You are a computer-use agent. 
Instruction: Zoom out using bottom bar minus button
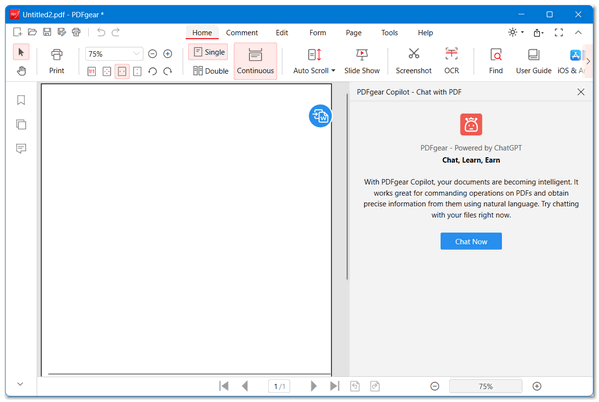[x=434, y=386]
